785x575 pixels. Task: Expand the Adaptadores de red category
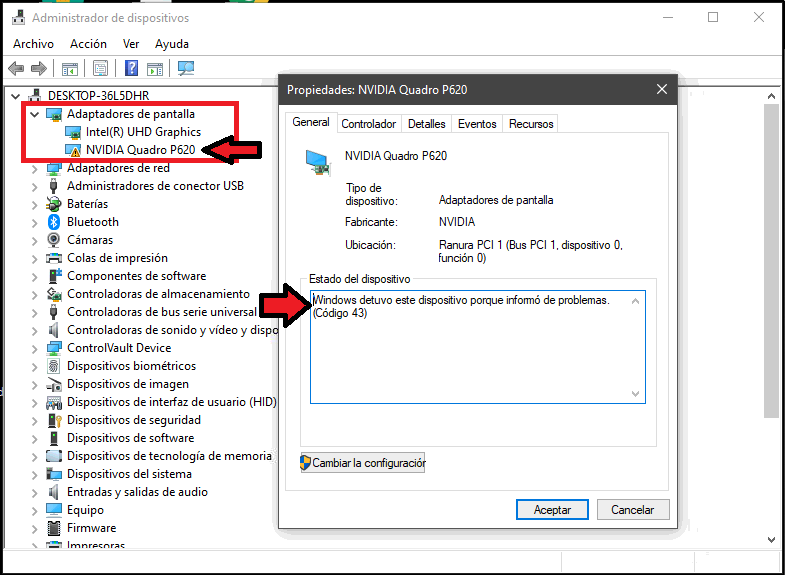(35, 169)
